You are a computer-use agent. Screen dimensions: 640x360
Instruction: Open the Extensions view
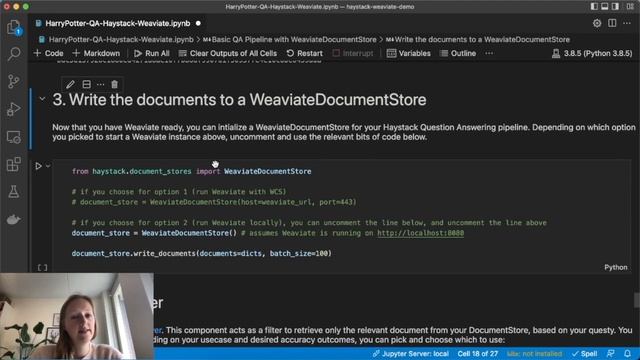click(x=14, y=164)
